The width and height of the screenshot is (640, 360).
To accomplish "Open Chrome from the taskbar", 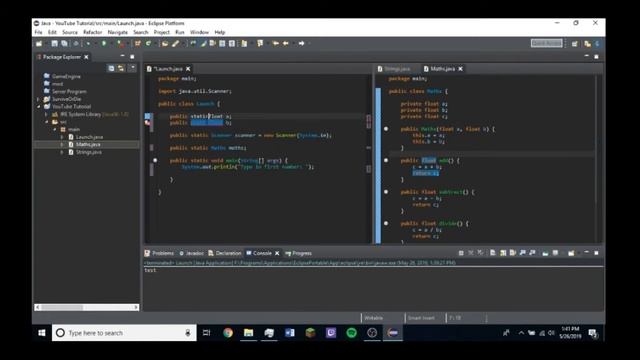I will pos(228,333).
